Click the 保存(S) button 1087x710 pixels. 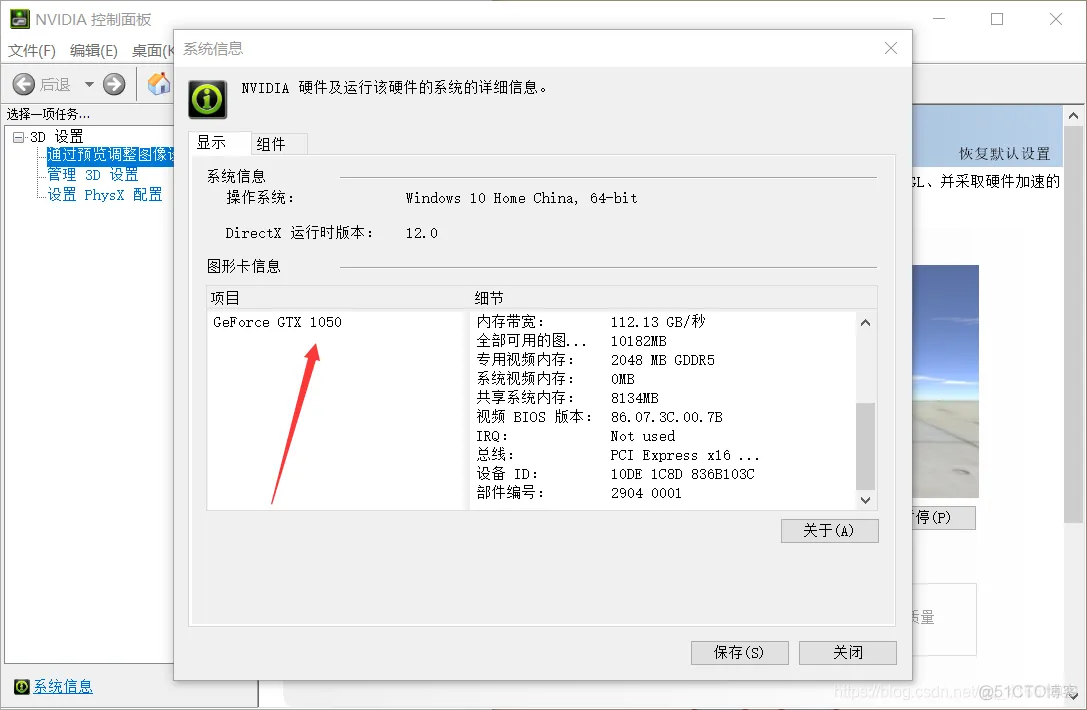click(x=739, y=652)
